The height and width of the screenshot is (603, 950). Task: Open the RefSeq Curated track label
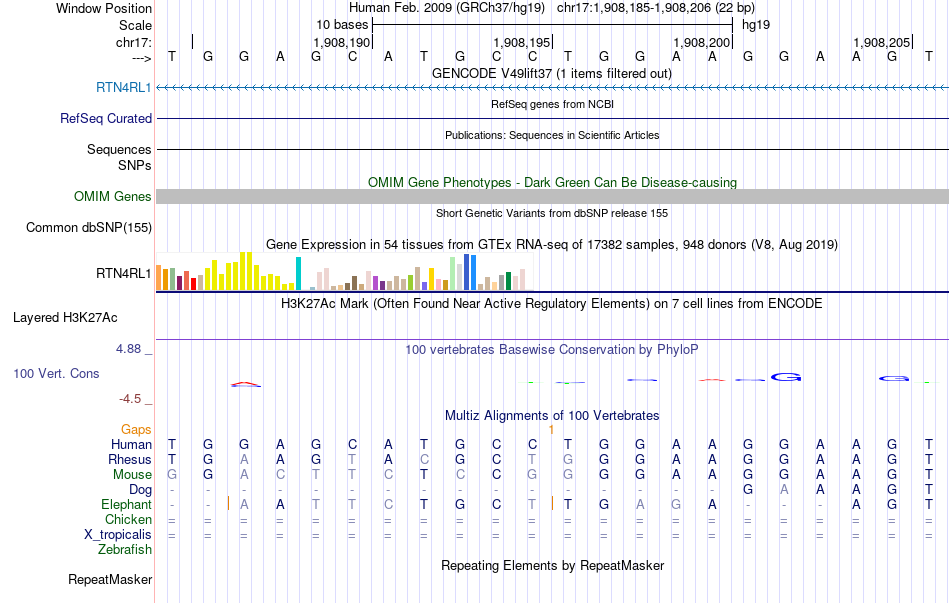(x=106, y=118)
